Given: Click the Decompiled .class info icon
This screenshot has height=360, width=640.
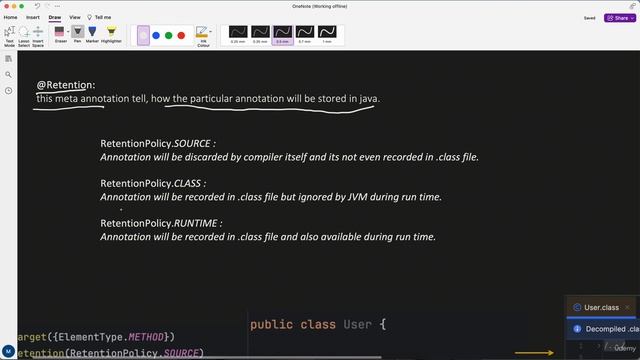Looking at the screenshot, I should (x=577, y=329).
